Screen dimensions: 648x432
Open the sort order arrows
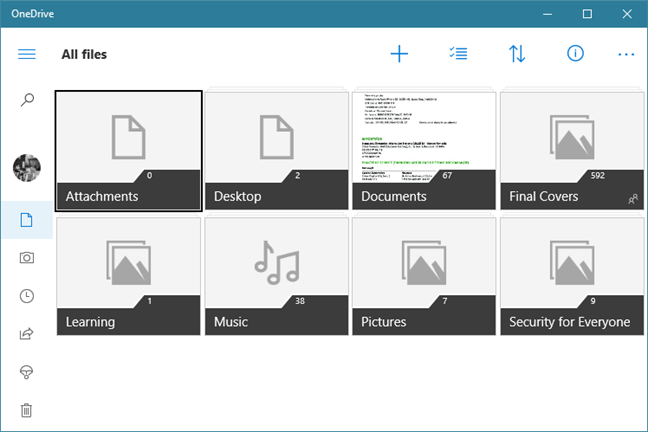(517, 54)
